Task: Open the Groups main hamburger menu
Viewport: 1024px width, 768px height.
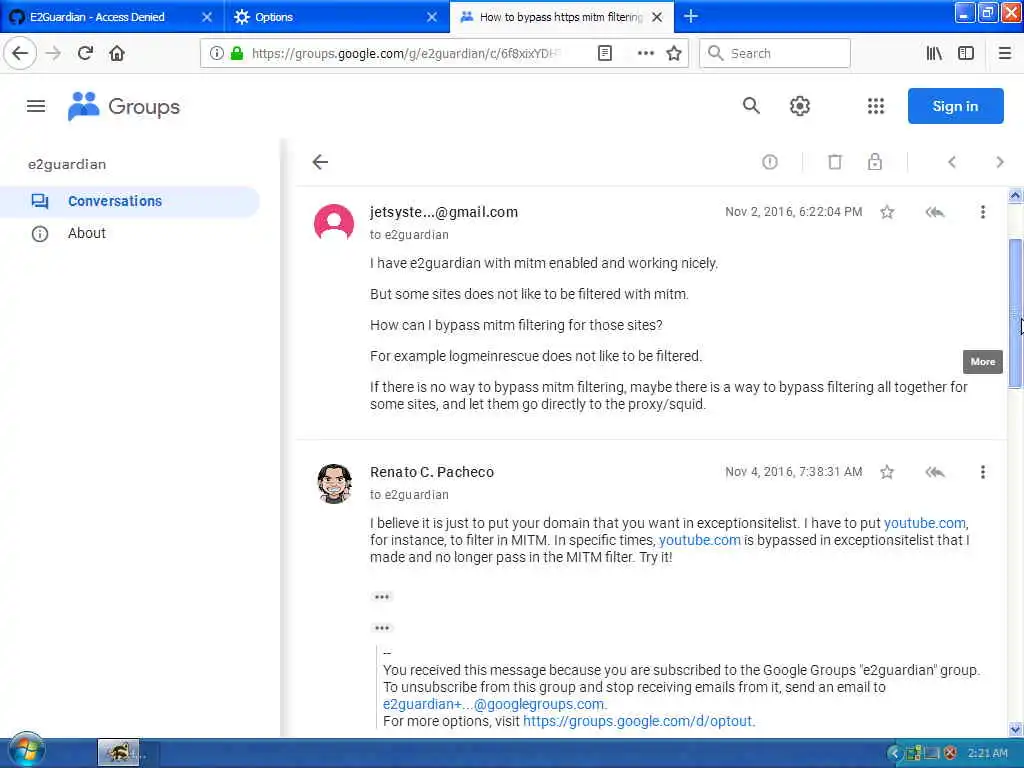Action: pyautogui.click(x=36, y=106)
